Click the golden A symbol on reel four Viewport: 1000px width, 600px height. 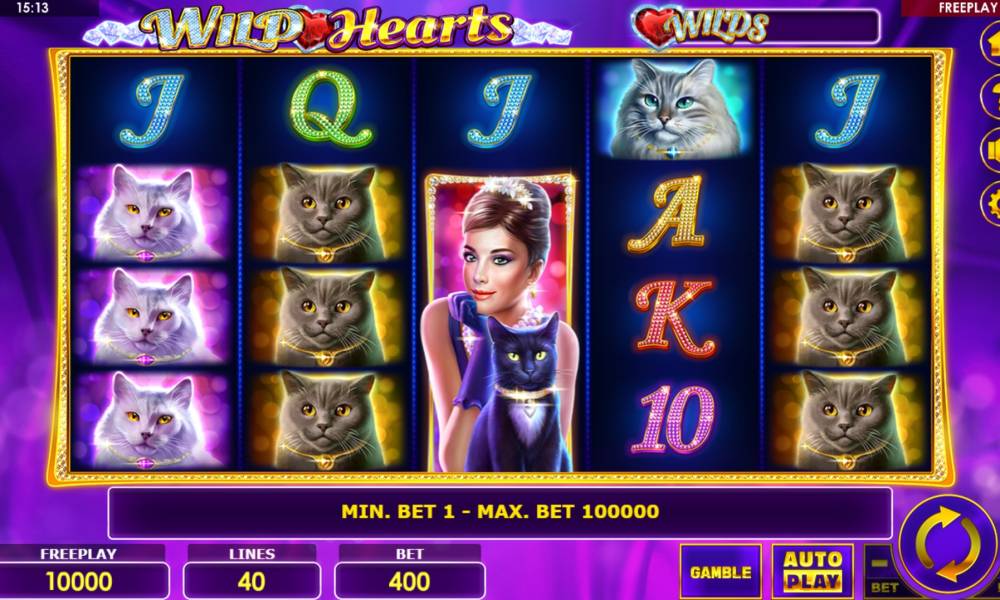point(667,214)
